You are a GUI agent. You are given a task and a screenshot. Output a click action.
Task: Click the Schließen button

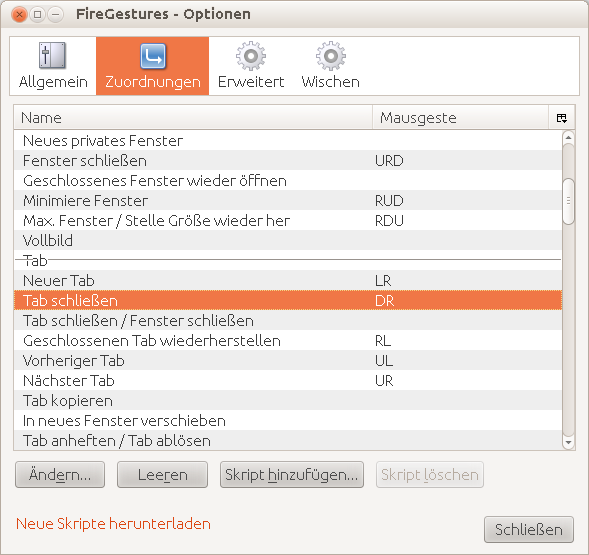tap(529, 529)
